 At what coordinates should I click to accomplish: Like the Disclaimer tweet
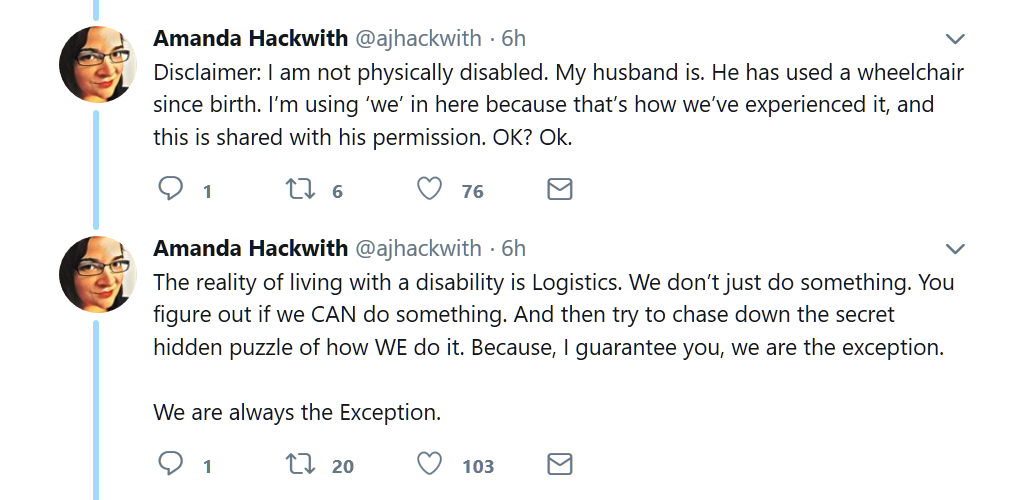(429, 189)
